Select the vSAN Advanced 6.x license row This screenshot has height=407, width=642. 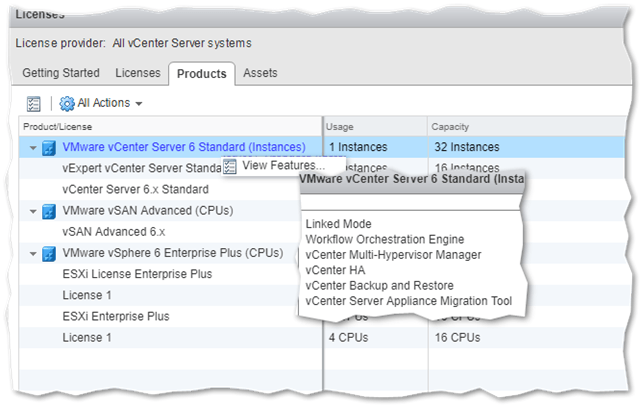coord(113,232)
